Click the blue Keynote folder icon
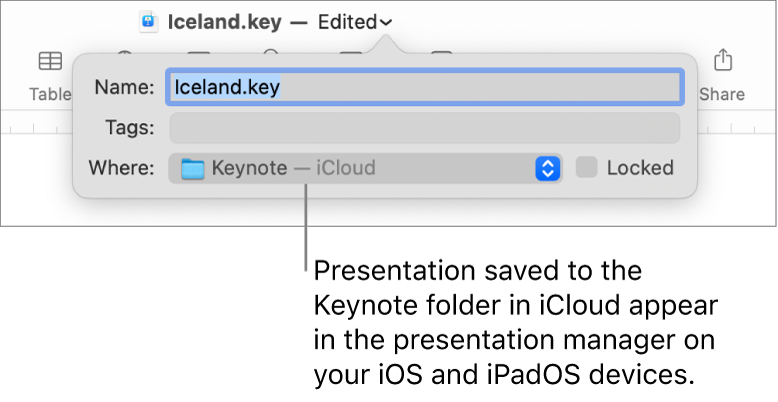Viewport: 778px width, 402px height. point(194,168)
